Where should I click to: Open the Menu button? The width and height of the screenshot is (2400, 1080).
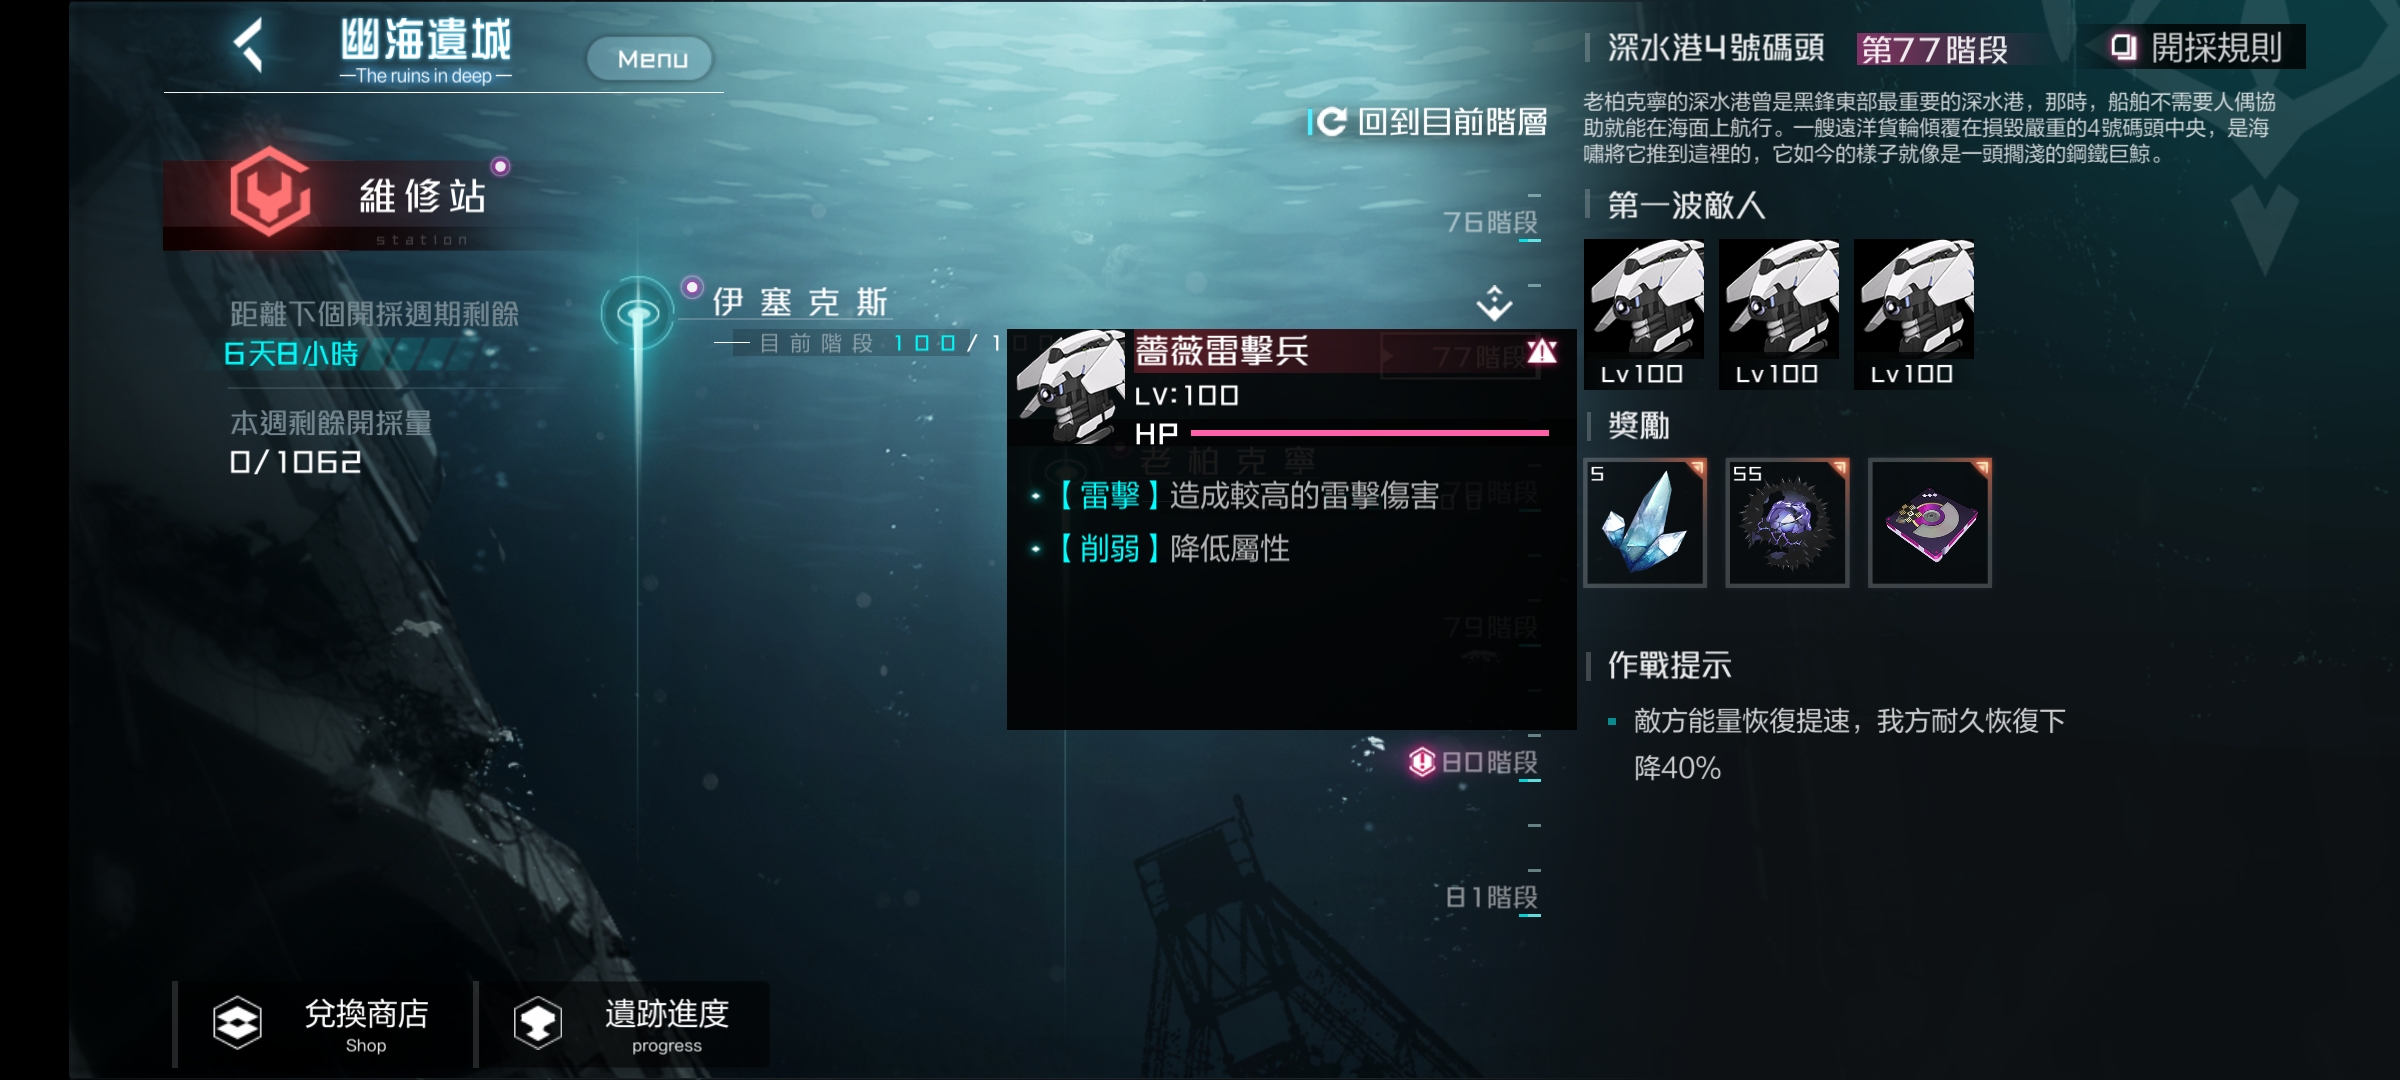[x=651, y=59]
